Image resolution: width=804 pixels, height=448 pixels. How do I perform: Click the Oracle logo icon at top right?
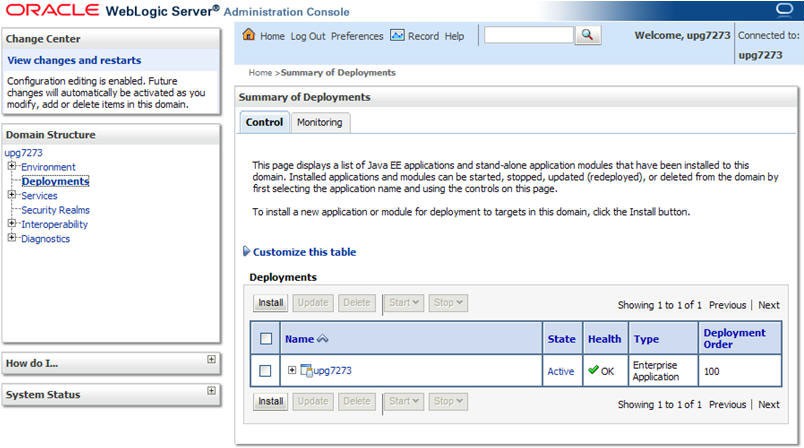click(x=785, y=9)
